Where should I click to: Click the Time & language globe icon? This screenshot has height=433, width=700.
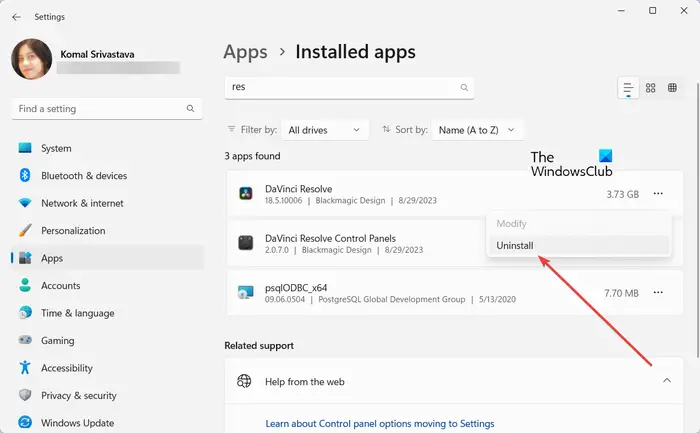pos(25,313)
